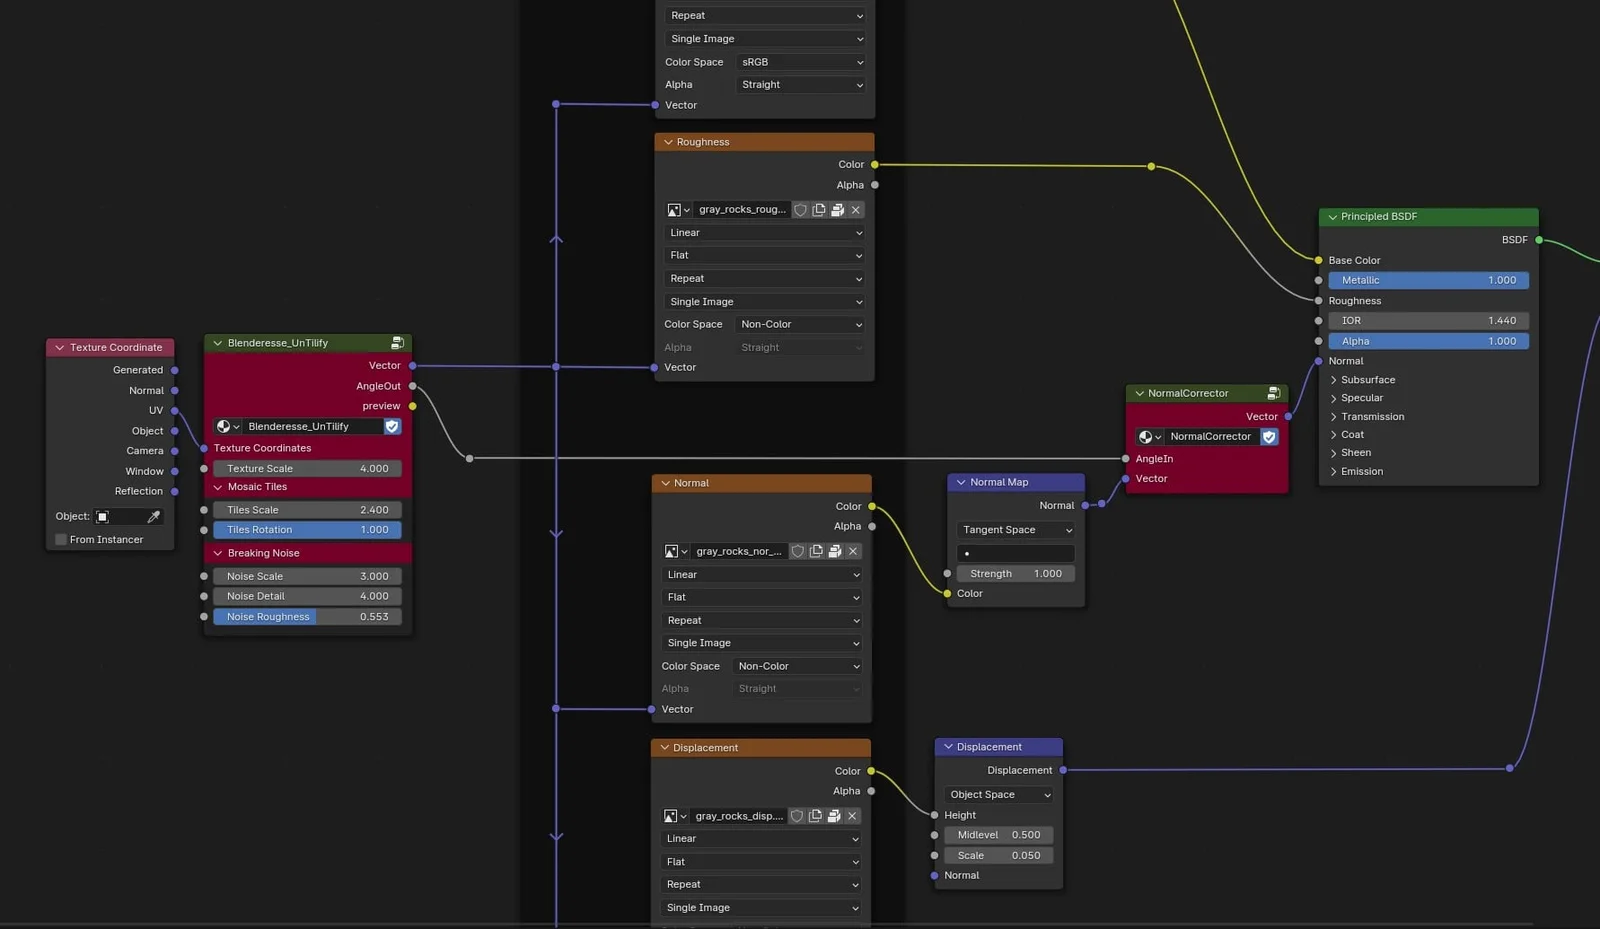Open the node group browser icon on Blenderesse_UnTilify
Image resolution: width=1600 pixels, height=929 pixels.
226,426
